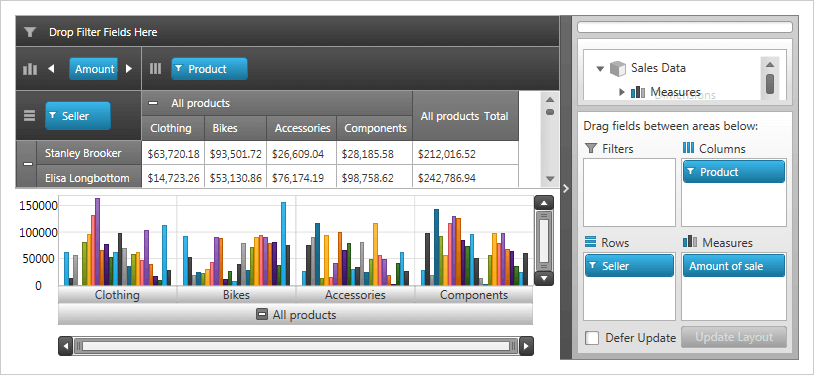Click the cell with $26,609.04

coord(302,154)
